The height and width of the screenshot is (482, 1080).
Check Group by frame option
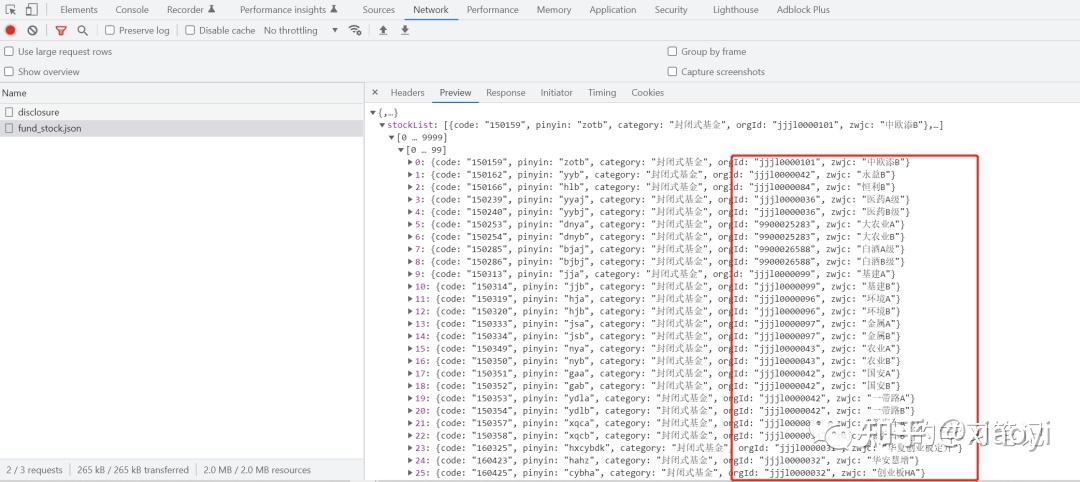(x=672, y=52)
